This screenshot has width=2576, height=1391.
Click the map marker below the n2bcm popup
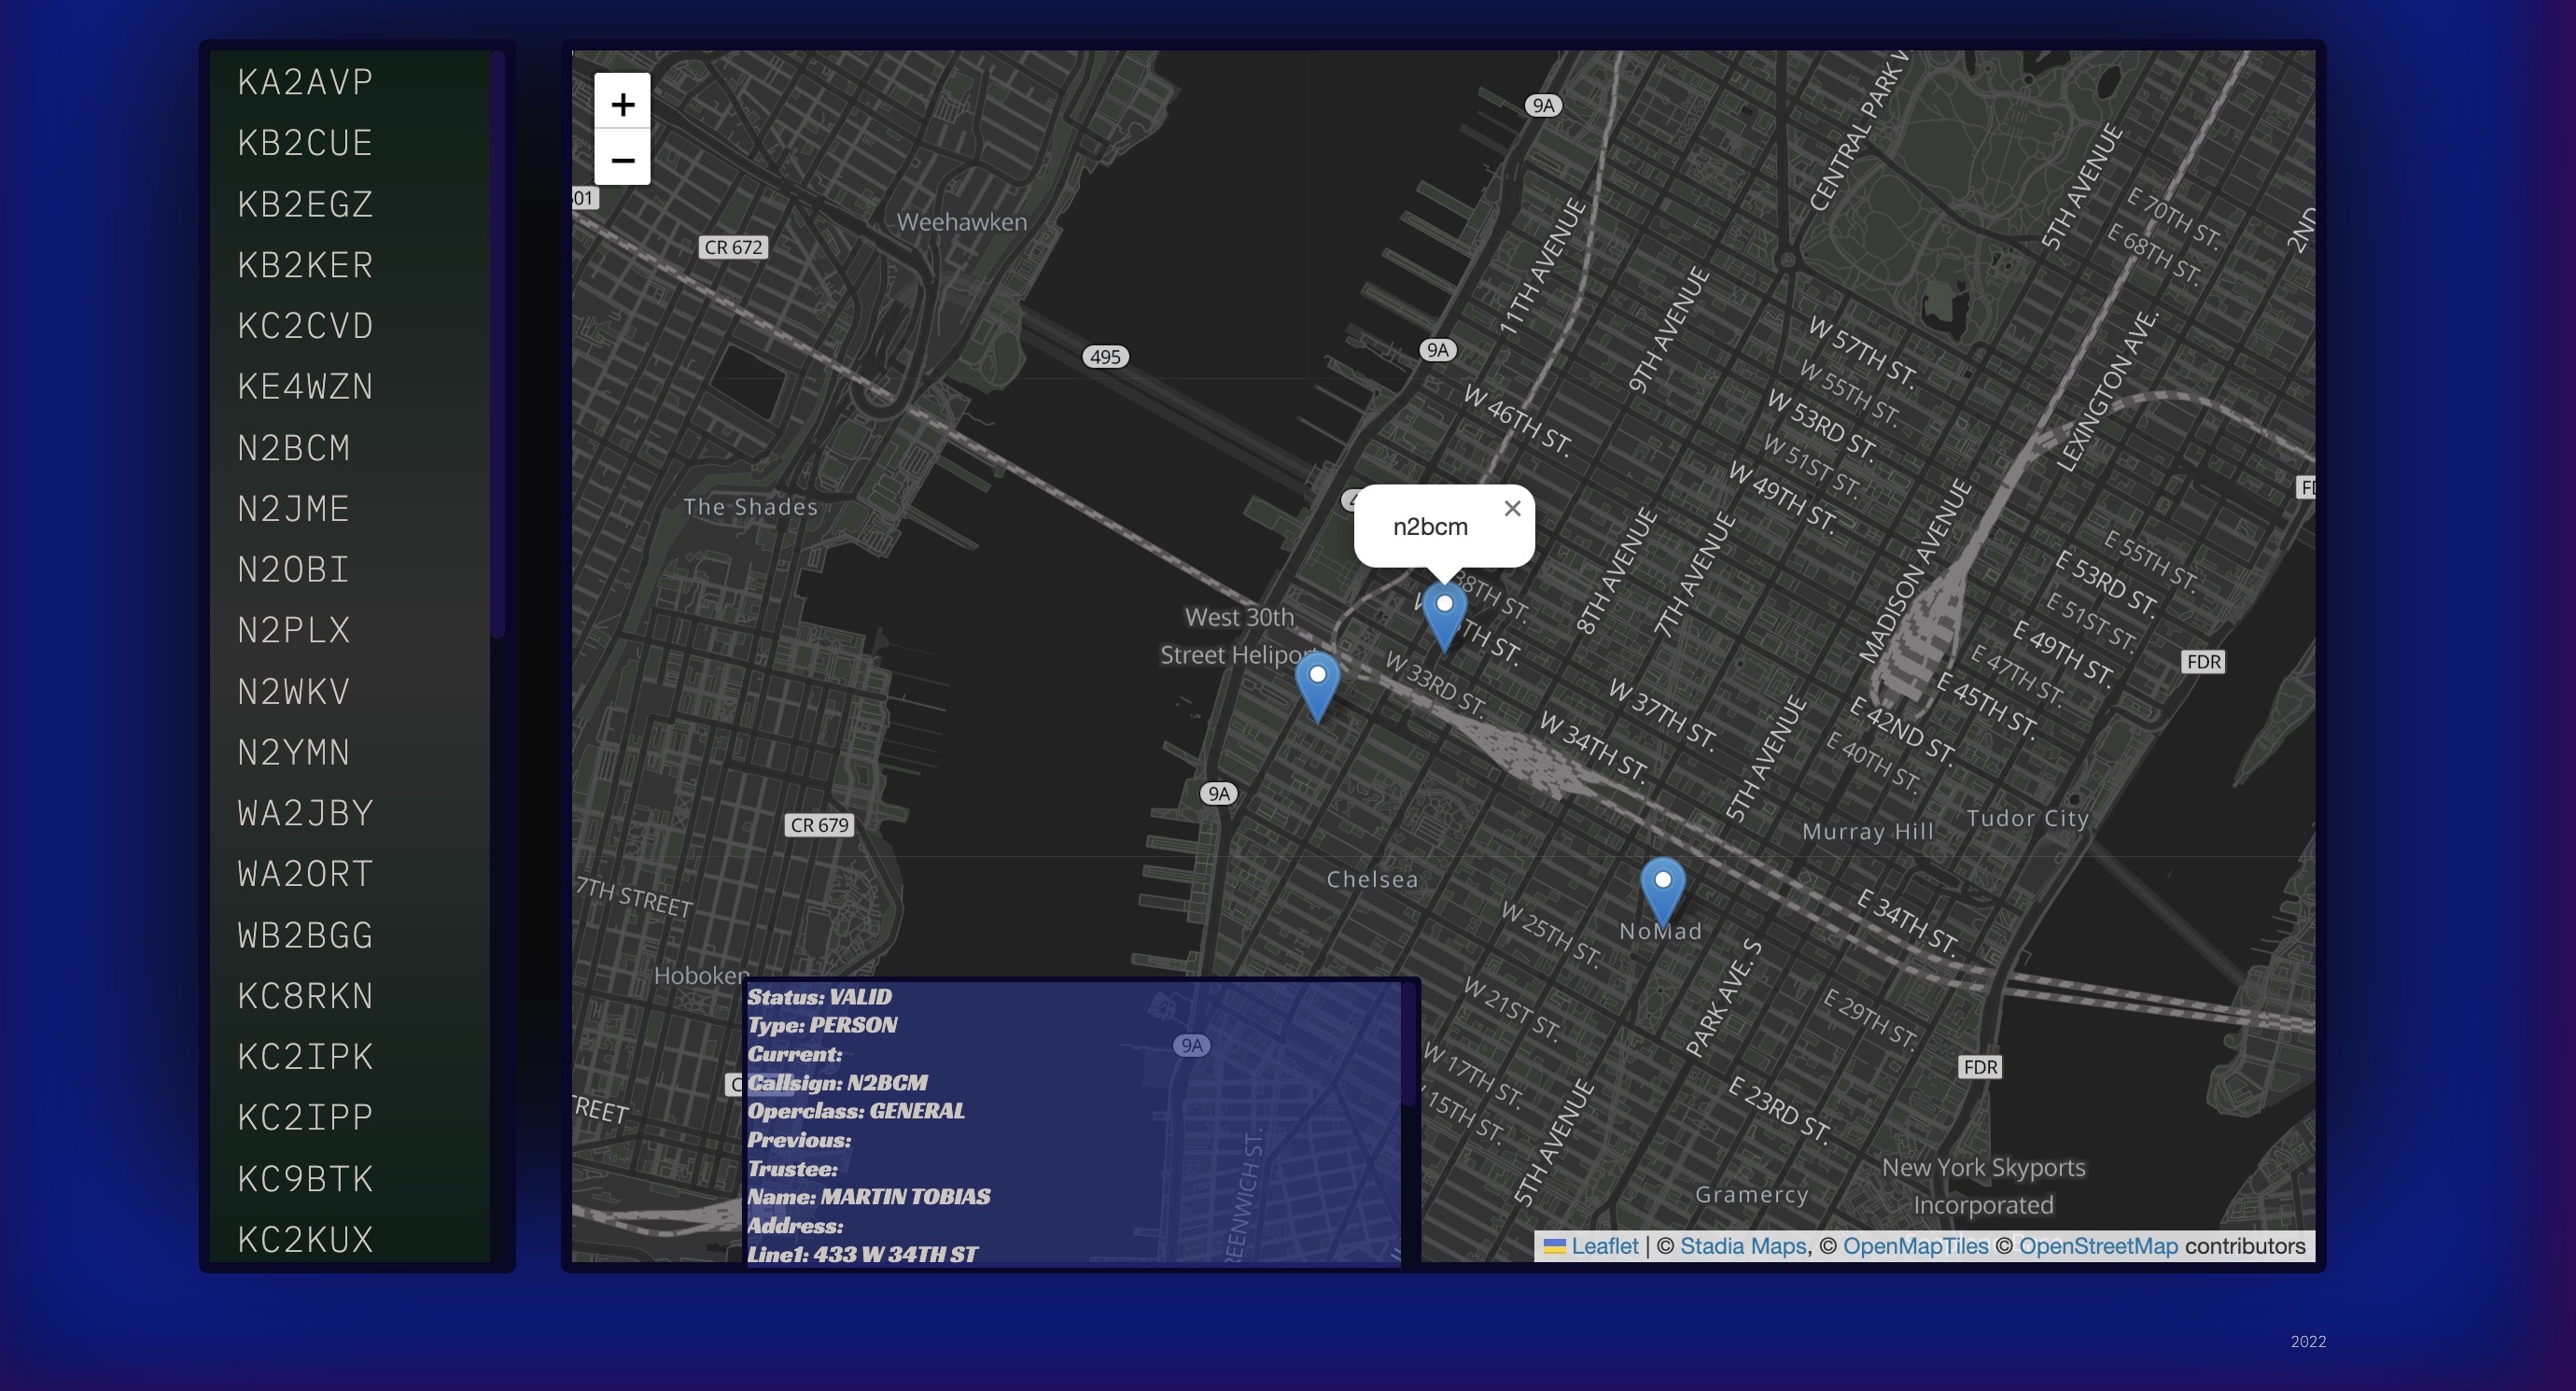pos(1444,616)
